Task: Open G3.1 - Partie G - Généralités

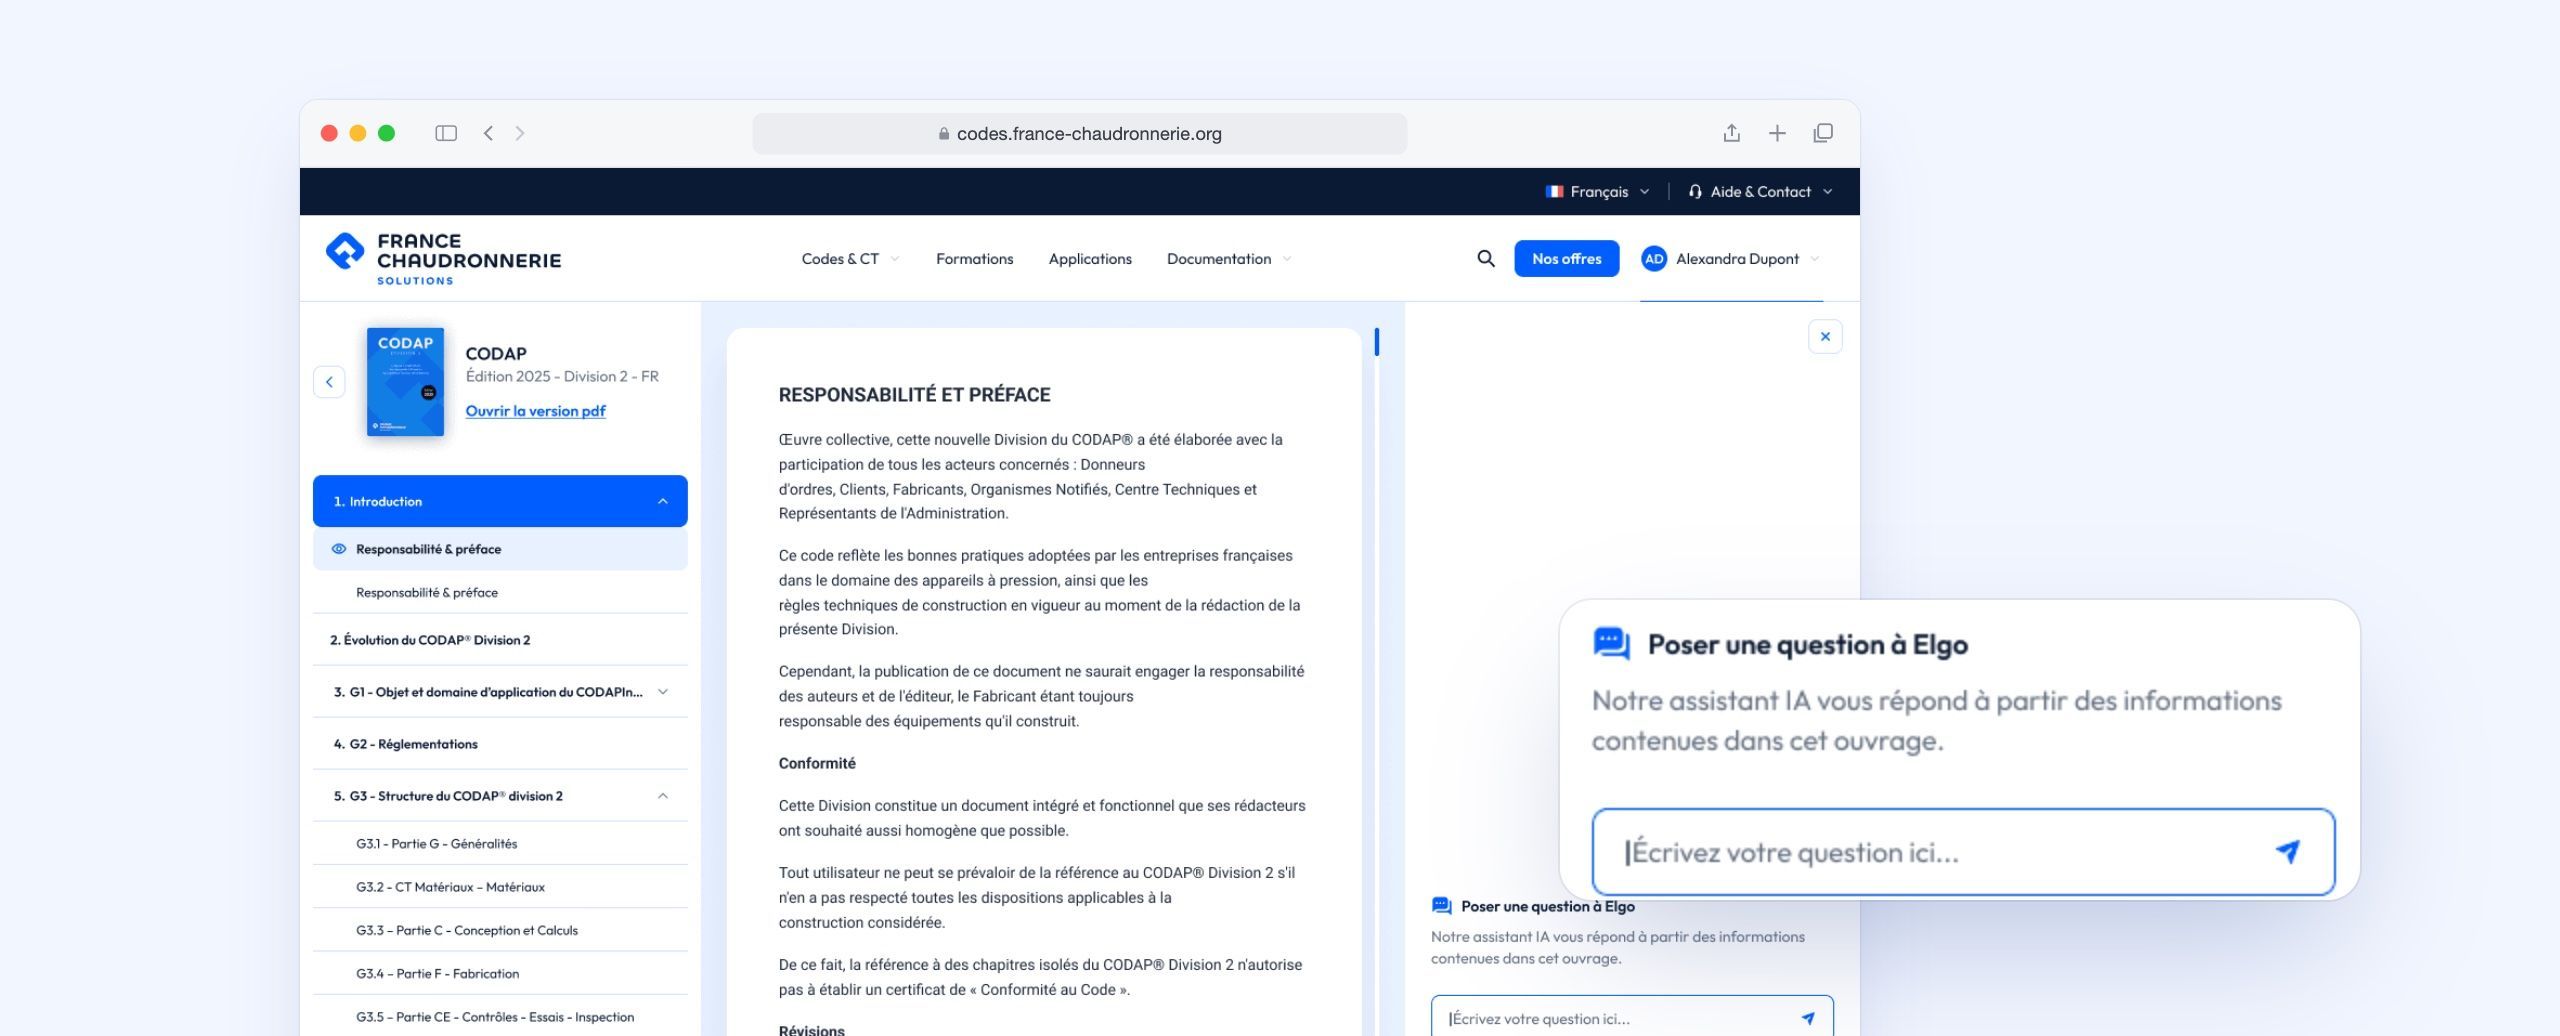Action: click(500, 844)
